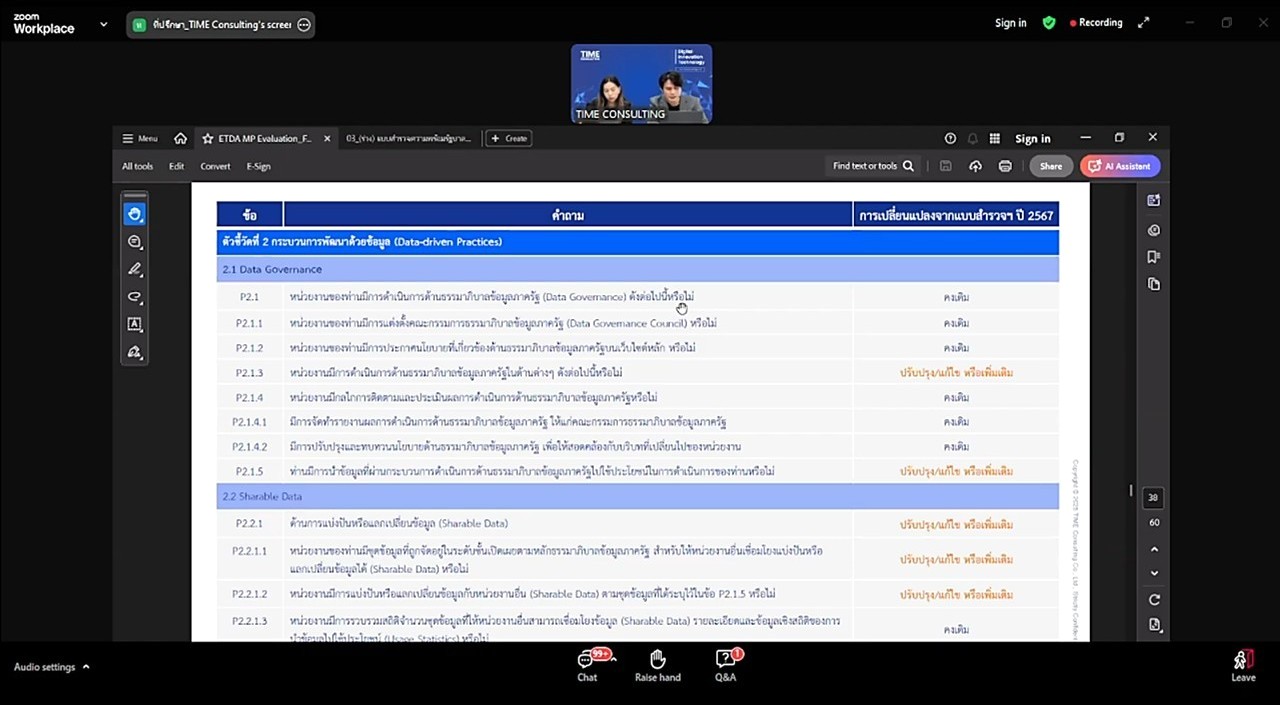Open the All tools menu

(x=137, y=166)
